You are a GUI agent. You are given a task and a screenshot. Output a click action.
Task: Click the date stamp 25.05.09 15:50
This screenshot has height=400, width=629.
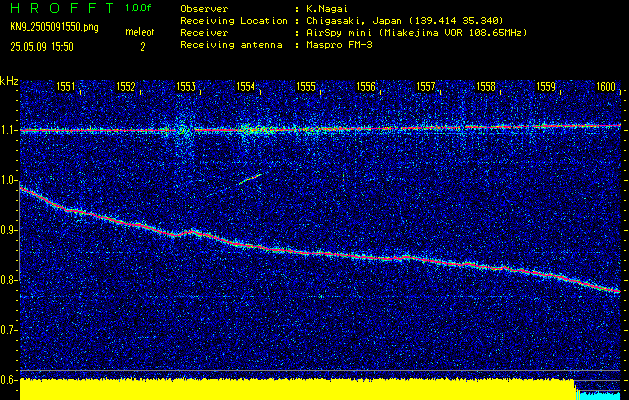click(42, 47)
